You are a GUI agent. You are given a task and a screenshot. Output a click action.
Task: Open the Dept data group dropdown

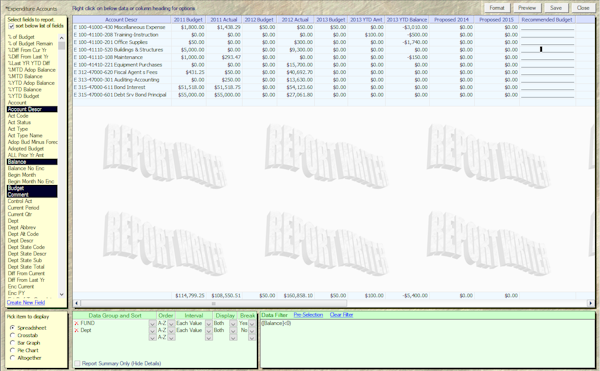pyautogui.click(x=152, y=330)
